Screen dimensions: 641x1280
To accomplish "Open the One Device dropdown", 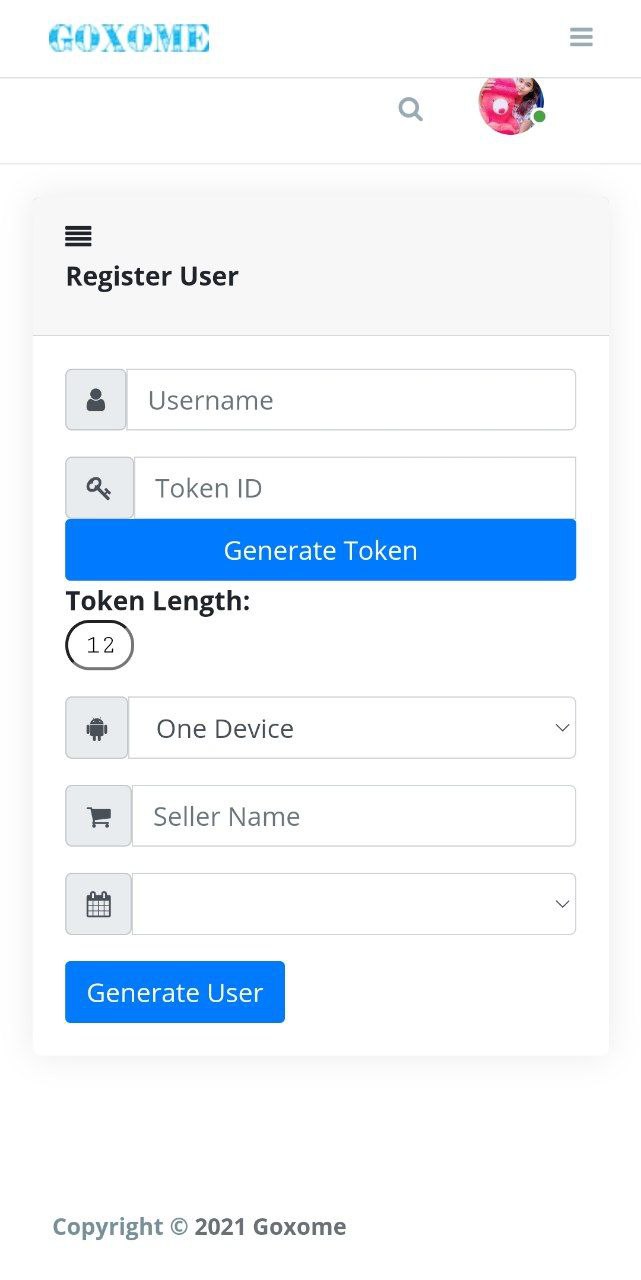I will 352,727.
